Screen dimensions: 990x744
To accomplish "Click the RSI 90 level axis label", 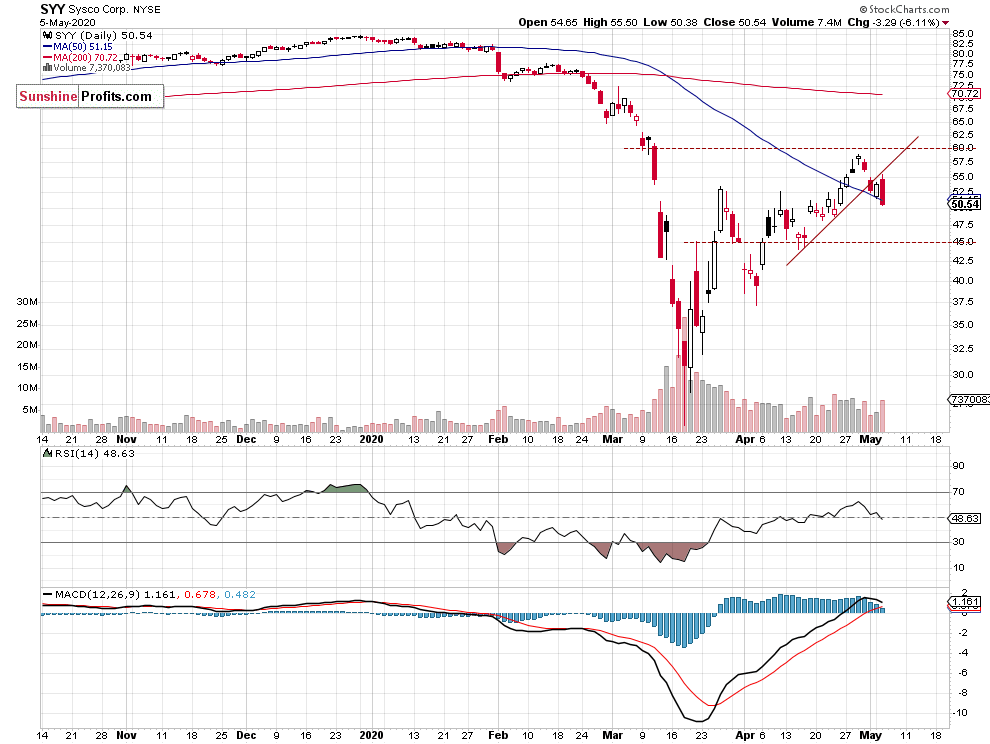I will click(958, 466).
